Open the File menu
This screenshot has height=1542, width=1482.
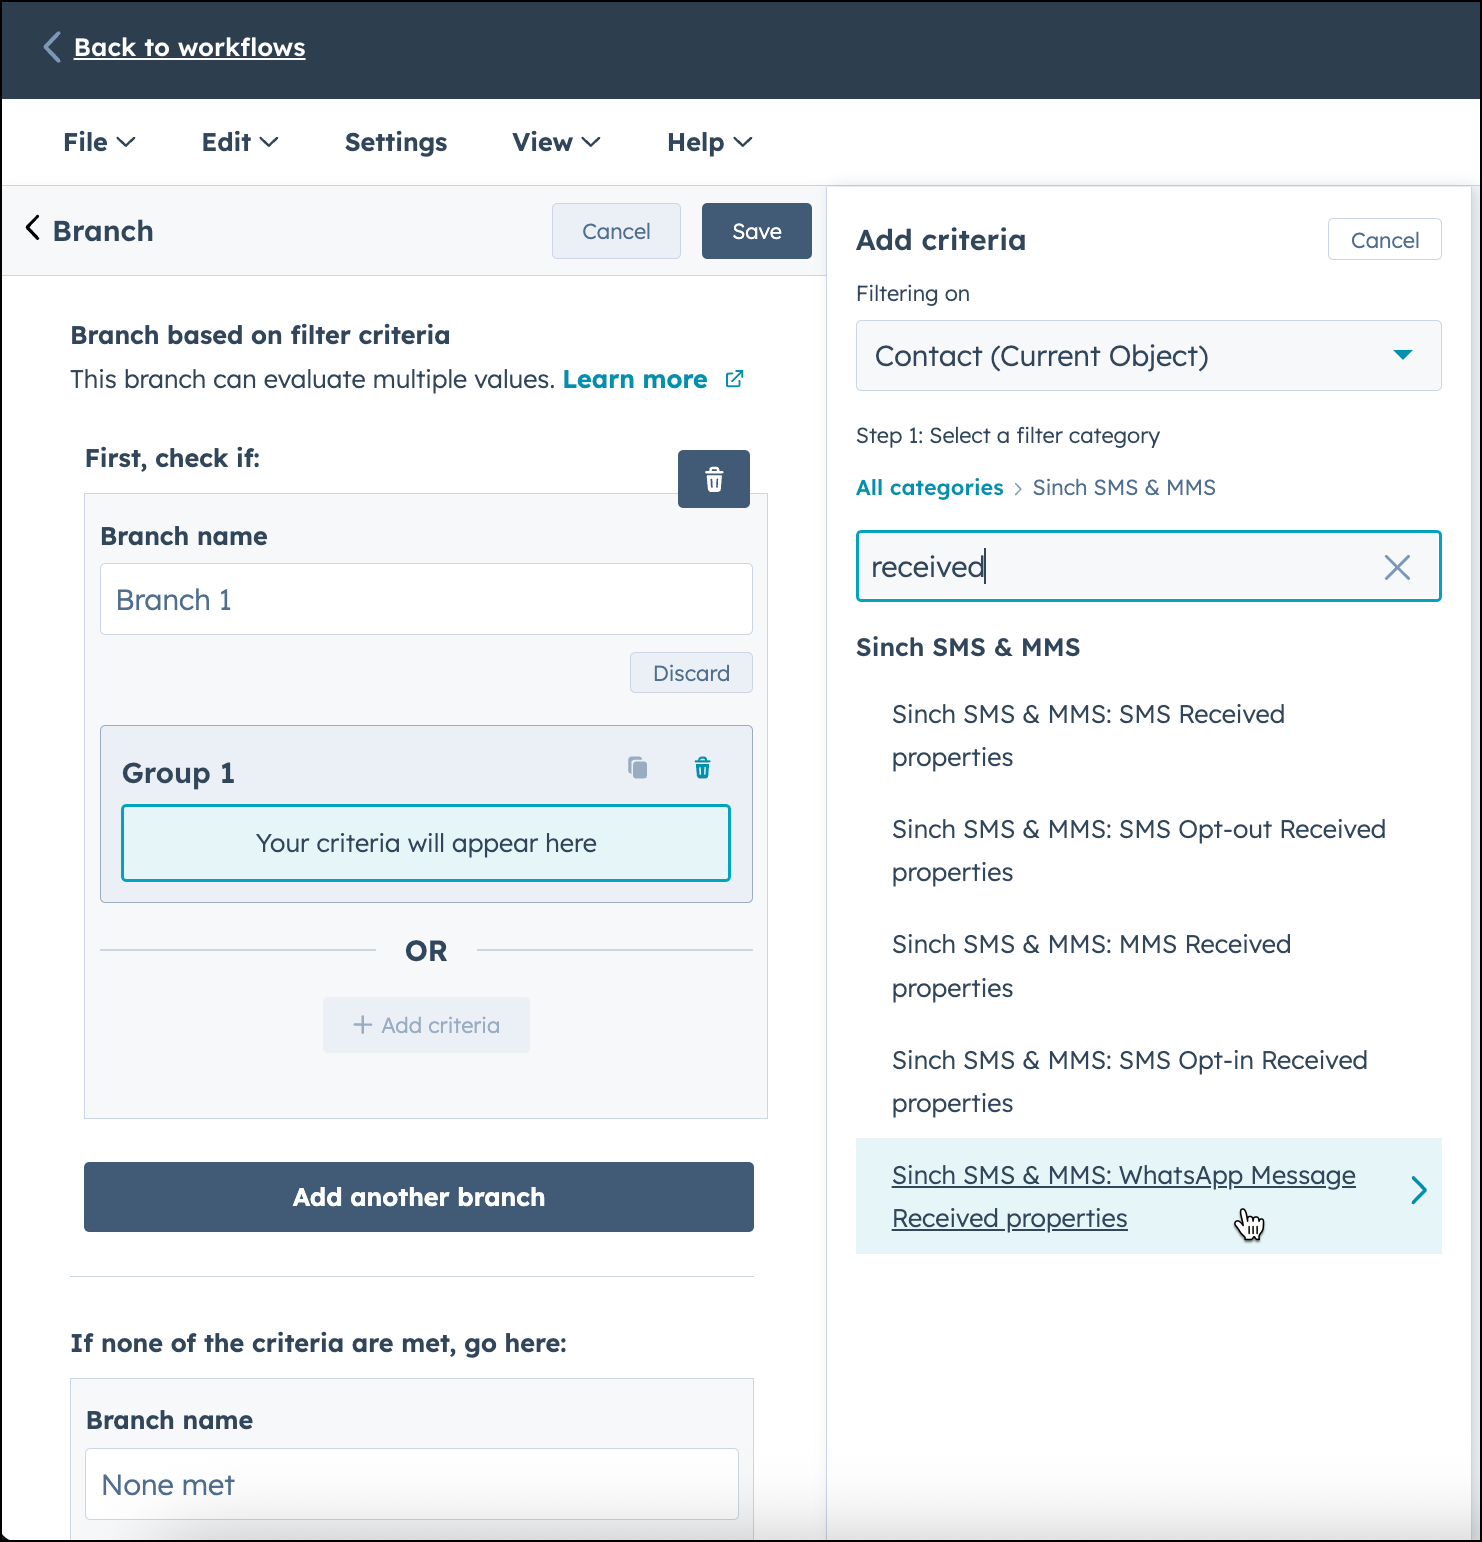coord(98,142)
